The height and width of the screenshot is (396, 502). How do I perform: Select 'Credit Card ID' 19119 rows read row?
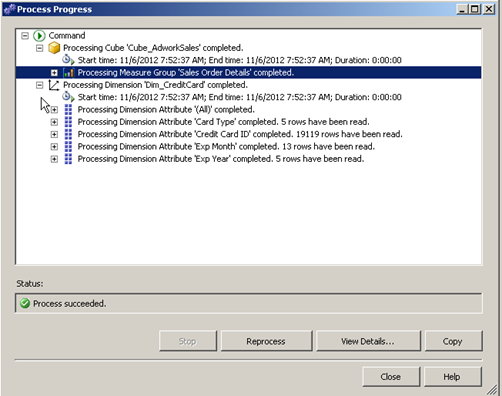tap(240, 134)
